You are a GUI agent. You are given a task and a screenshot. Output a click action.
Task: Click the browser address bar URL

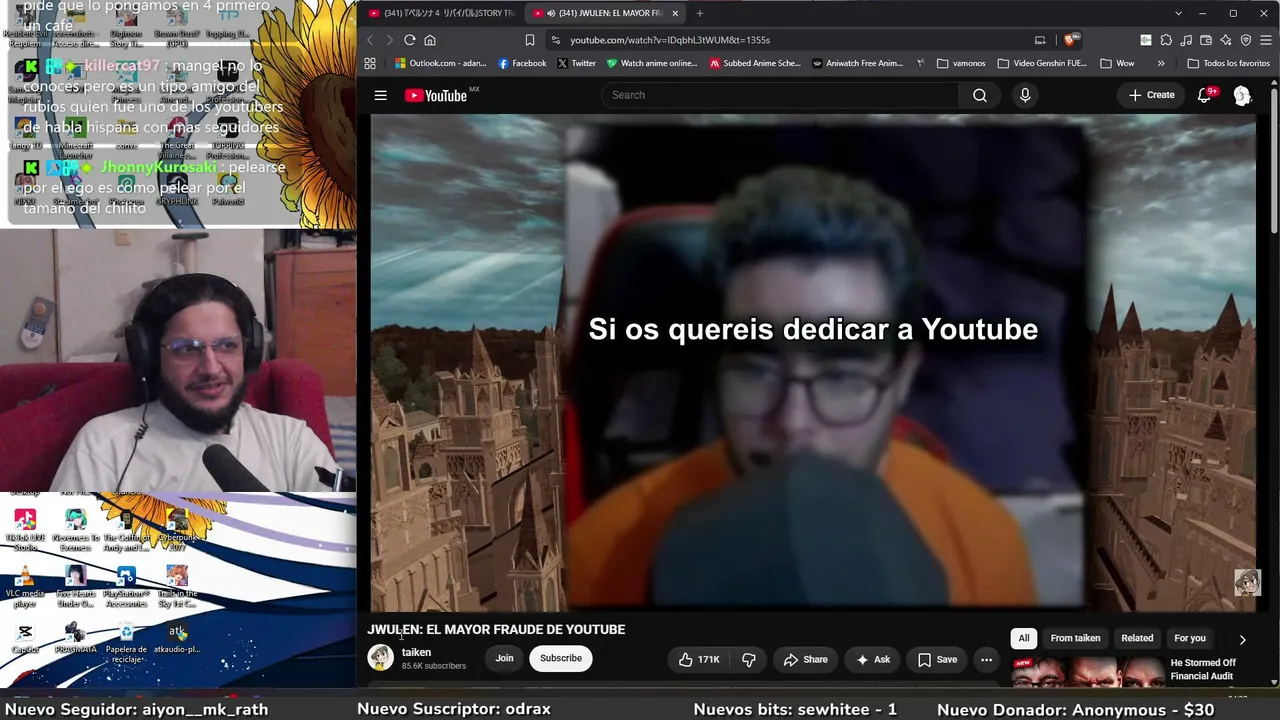coord(670,40)
